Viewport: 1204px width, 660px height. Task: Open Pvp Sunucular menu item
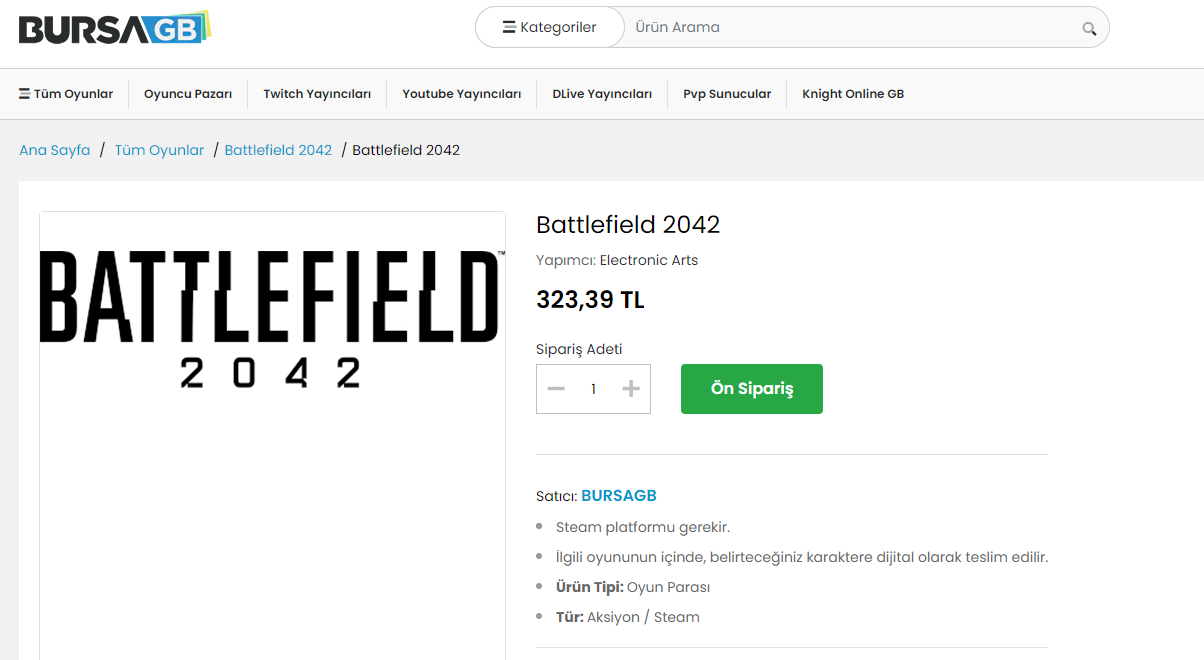click(x=727, y=94)
